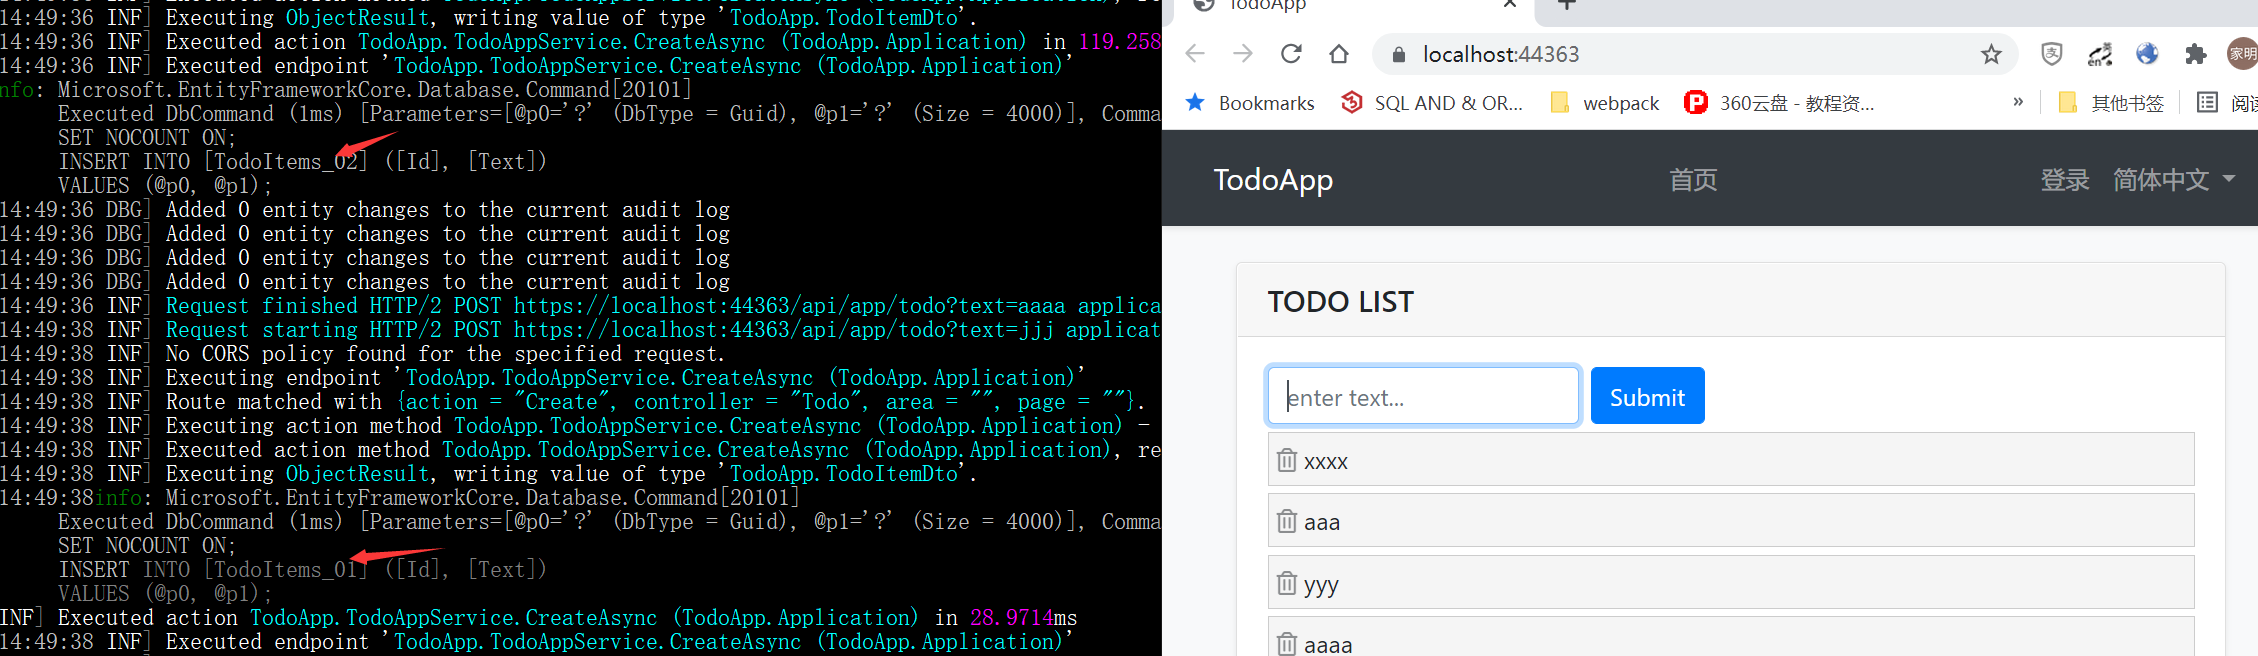Bookmark this page with star icon
The height and width of the screenshot is (656, 2258).
pos(1991,54)
